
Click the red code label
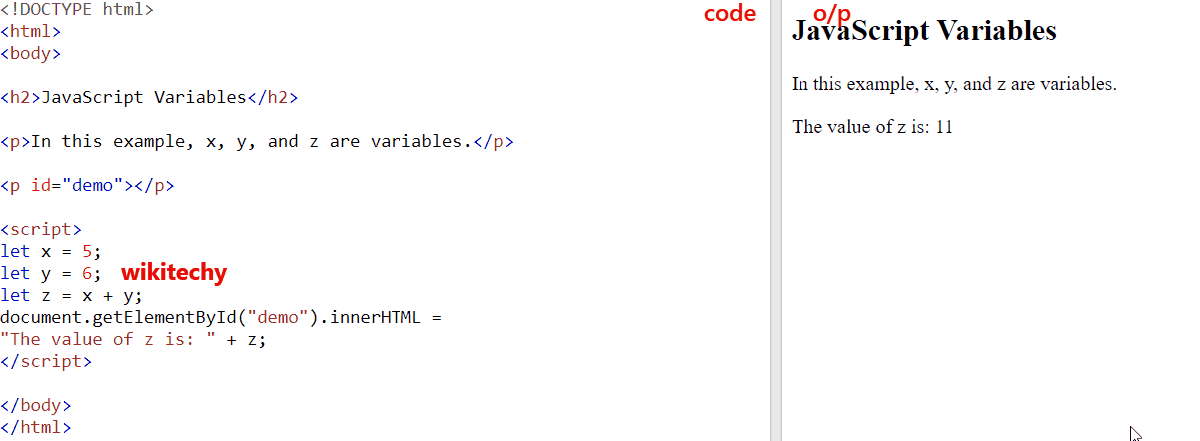[x=730, y=14]
